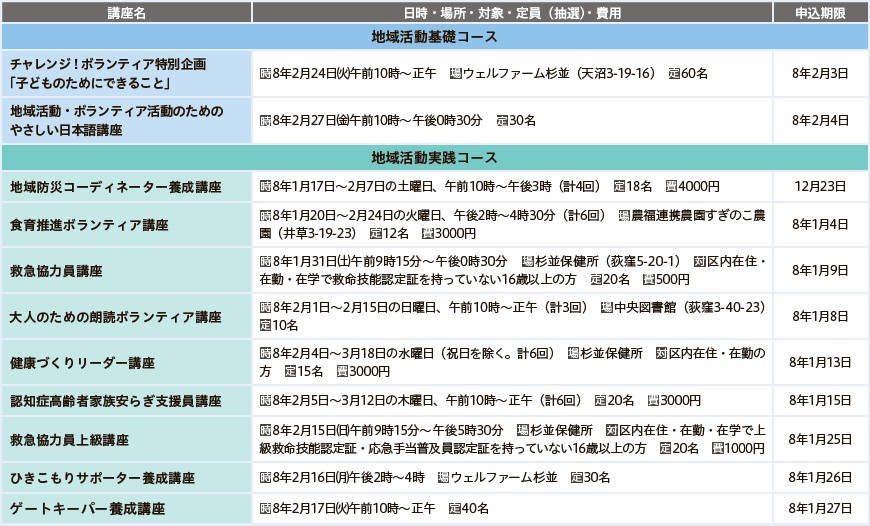This screenshot has width=870, height=526.
Task: Click the date icon in the ゲートキーパー養成講座 row
Action: click(x=265, y=508)
